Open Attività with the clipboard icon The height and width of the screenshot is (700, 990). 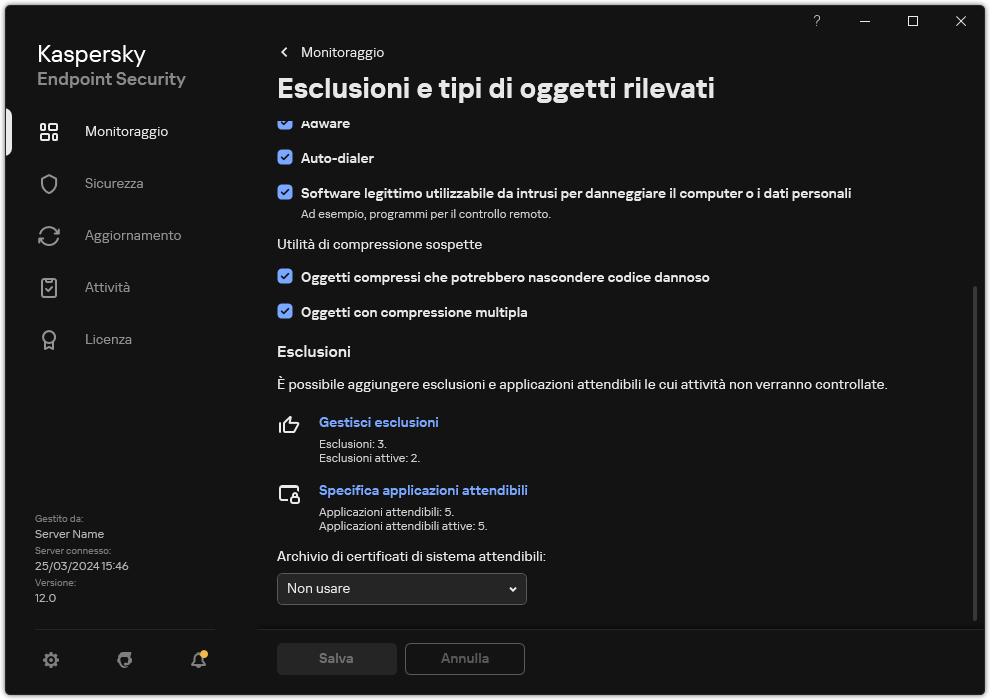click(48, 287)
